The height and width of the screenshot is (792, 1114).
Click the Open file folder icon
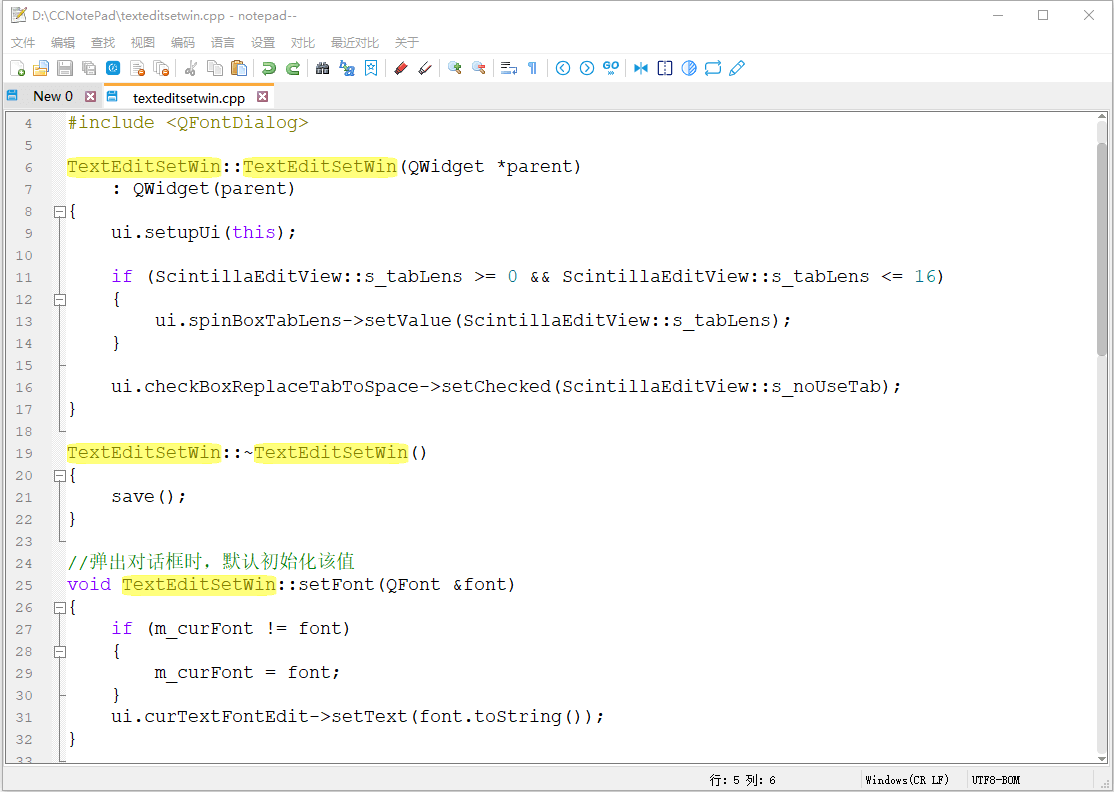[x=41, y=68]
